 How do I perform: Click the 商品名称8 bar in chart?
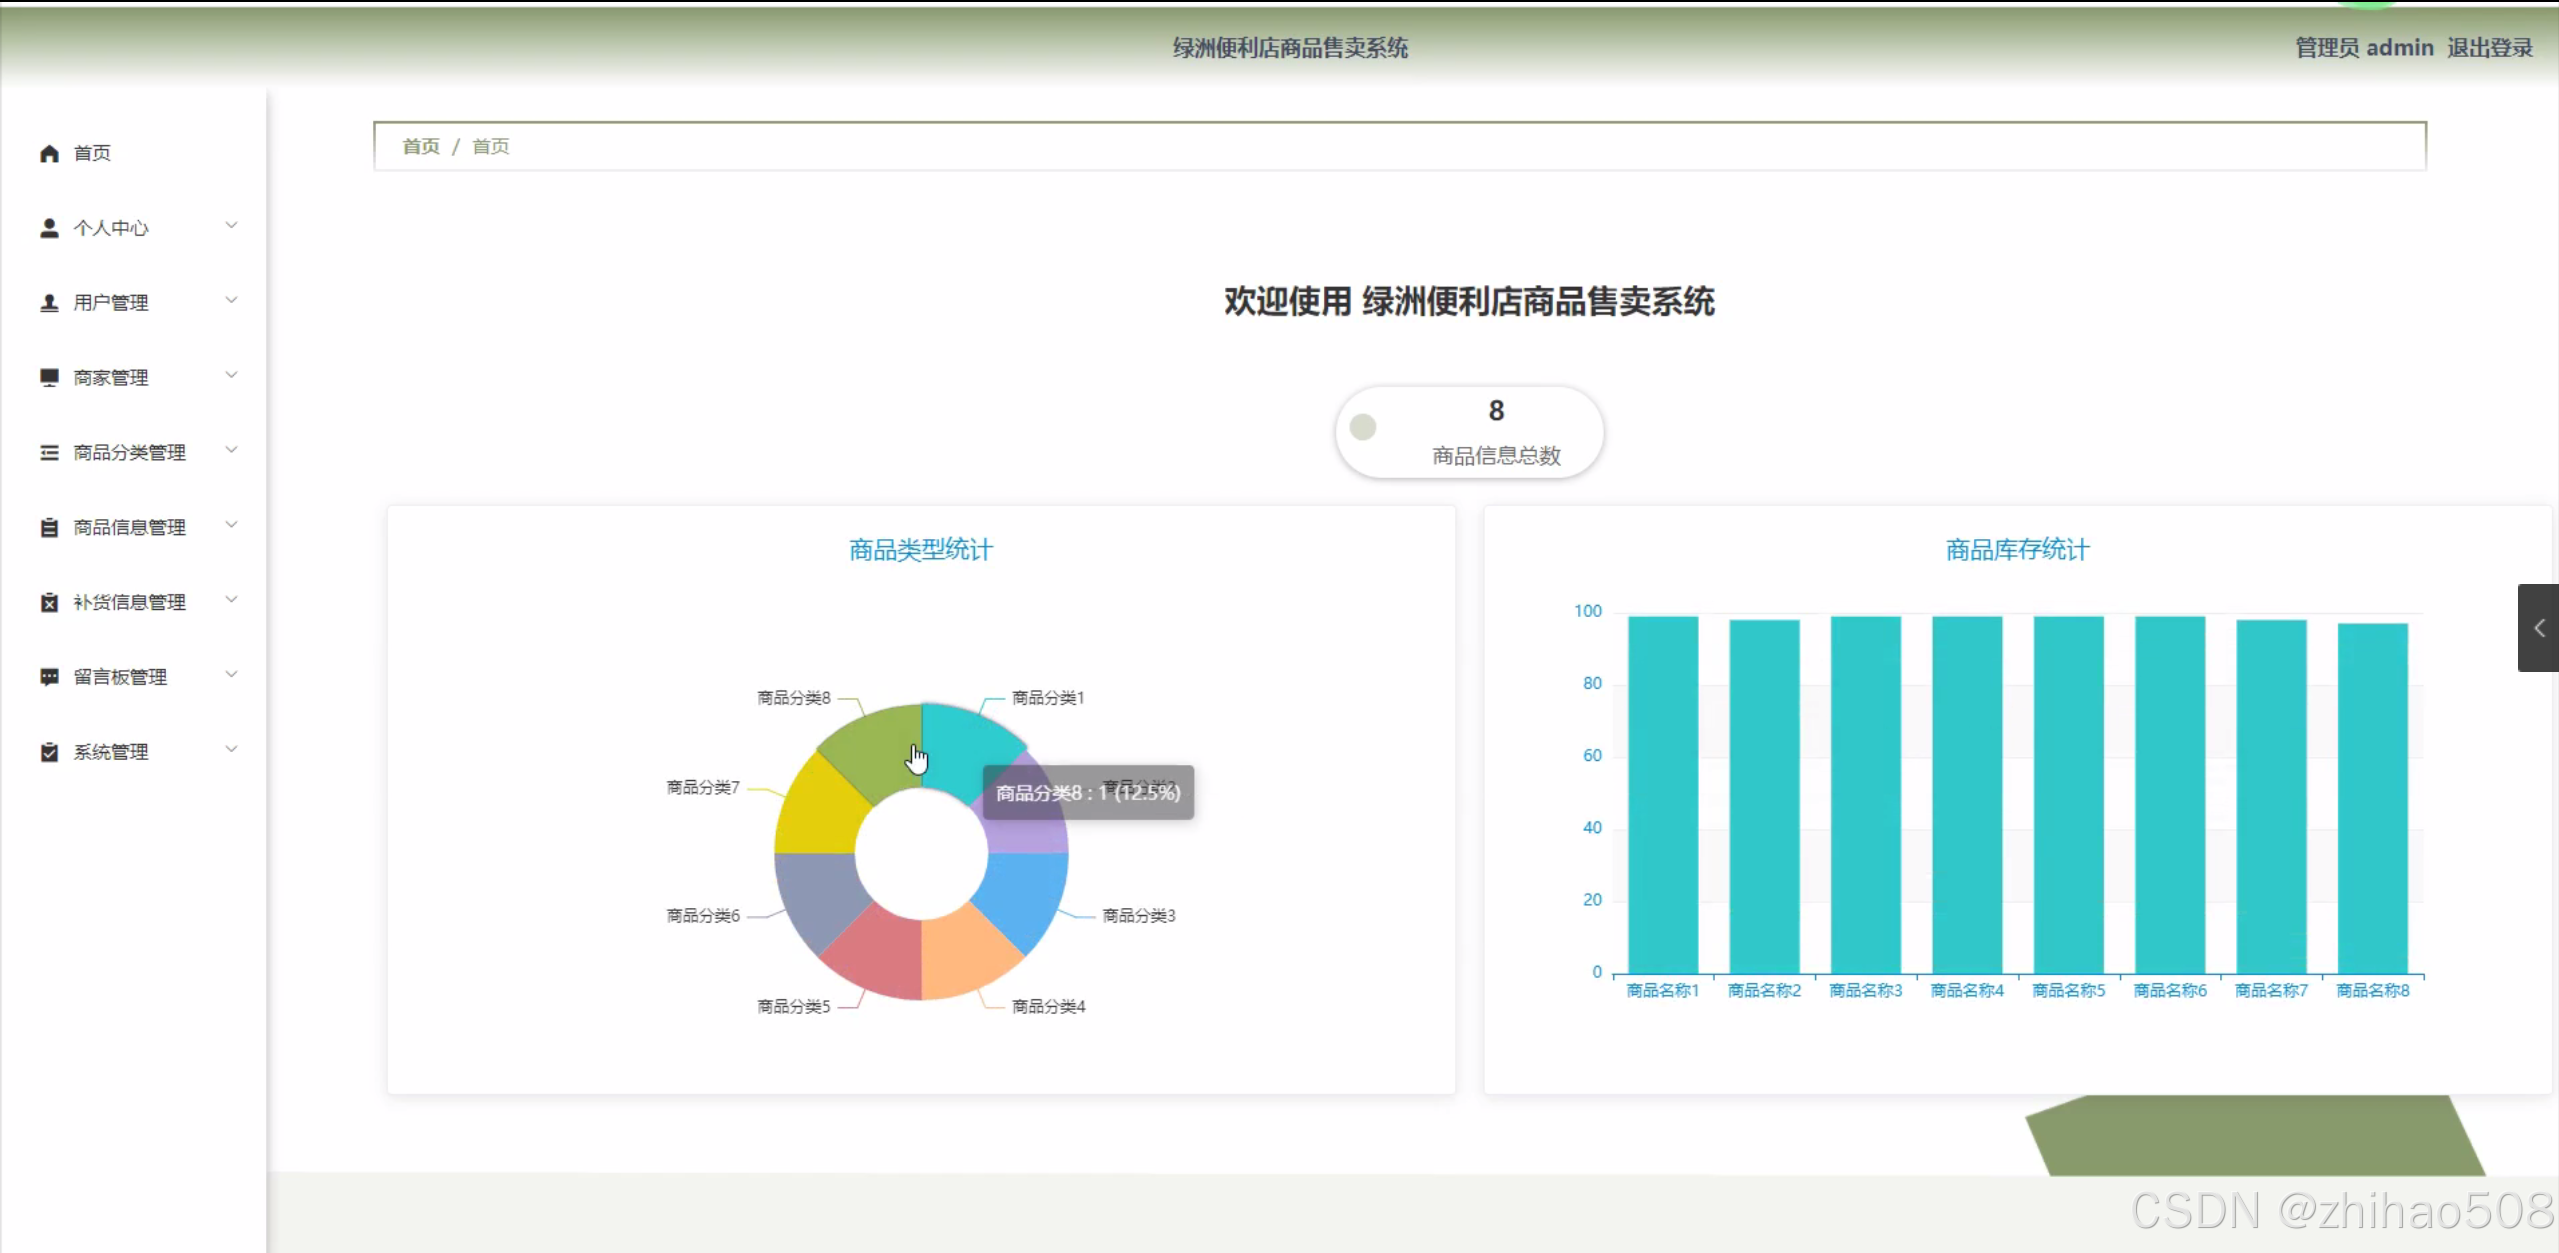pyautogui.click(x=2372, y=797)
